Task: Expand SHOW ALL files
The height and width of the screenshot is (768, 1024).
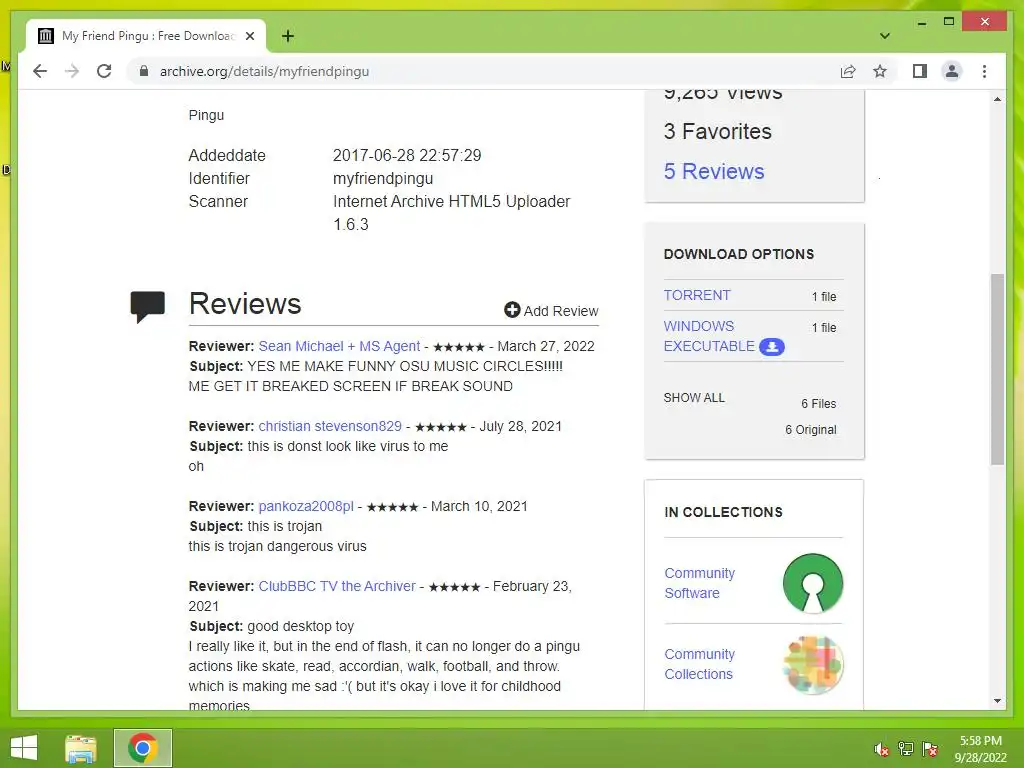Action: point(694,398)
